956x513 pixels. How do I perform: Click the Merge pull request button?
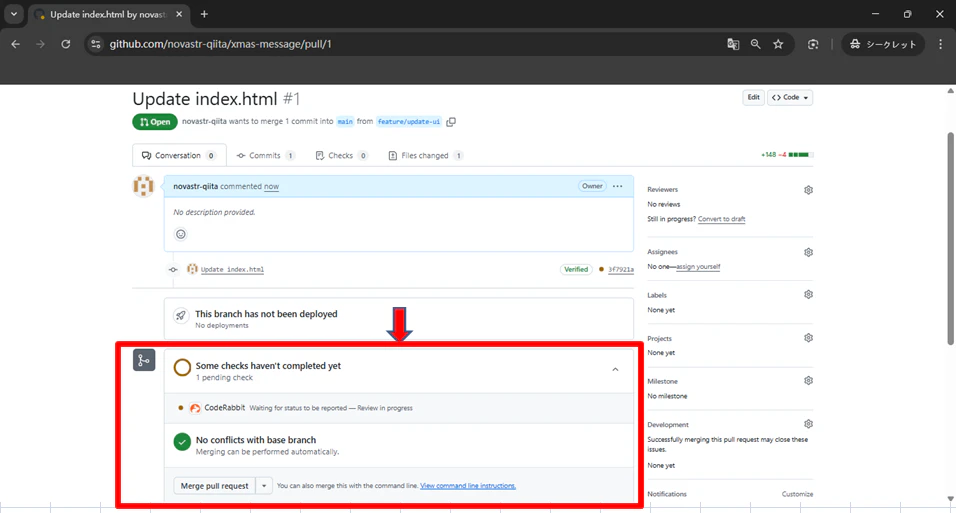click(x=215, y=486)
